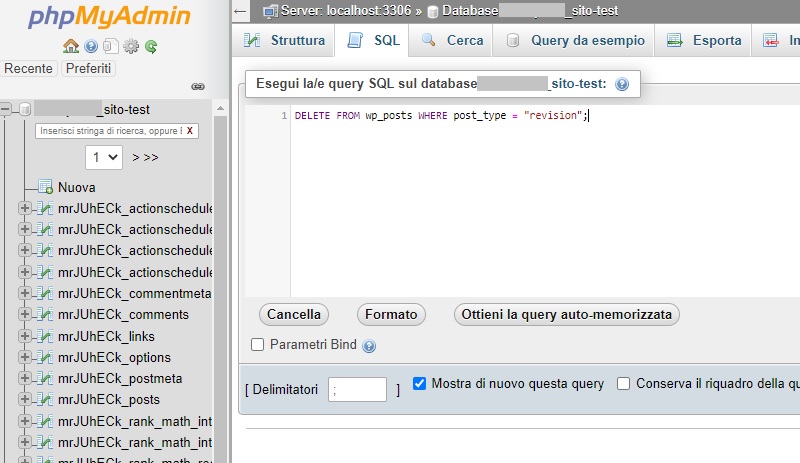800x463 pixels.
Task: Open the help icon beside Parametri Bind
Action: tap(369, 346)
